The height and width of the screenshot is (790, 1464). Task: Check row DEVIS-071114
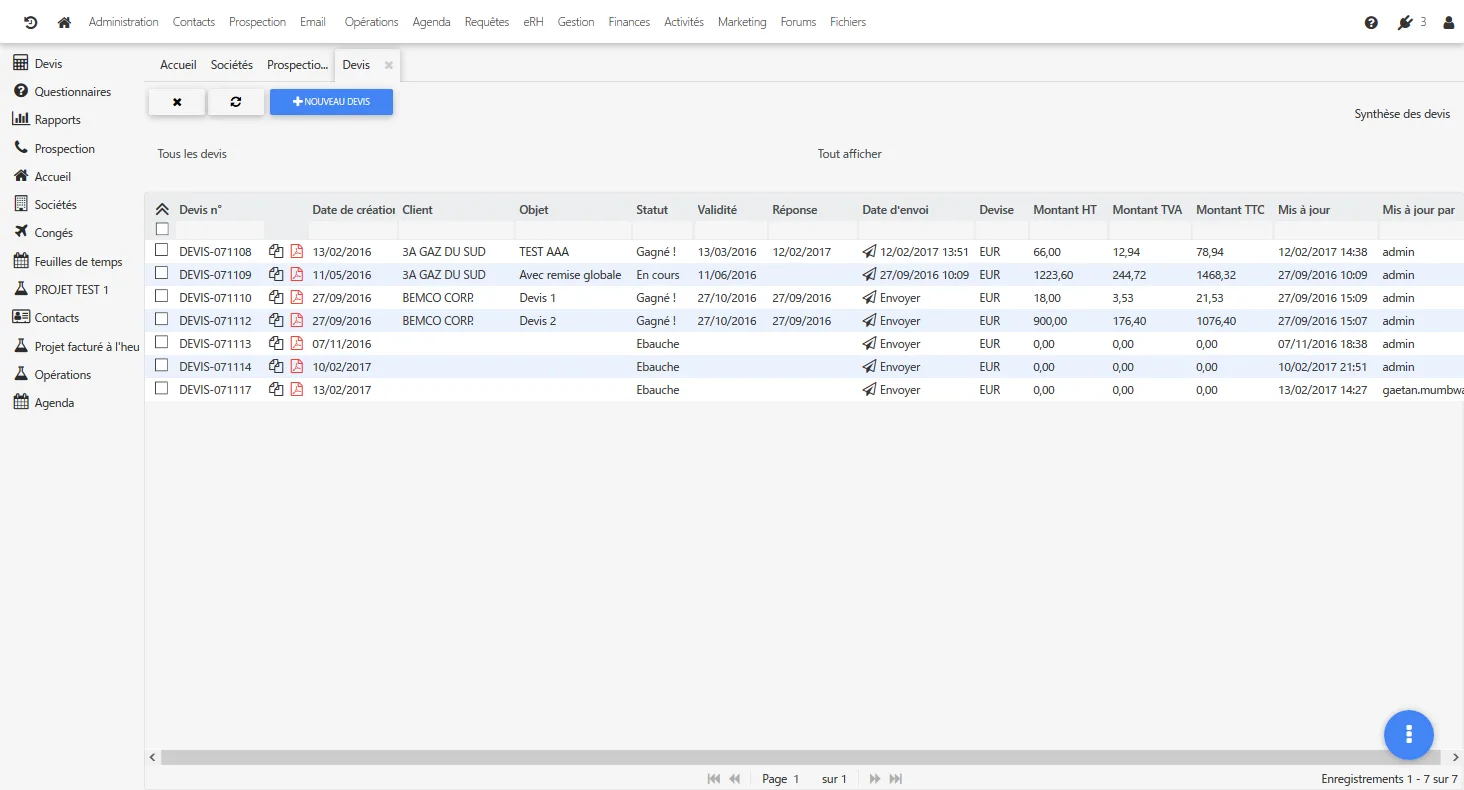pyautogui.click(x=162, y=365)
